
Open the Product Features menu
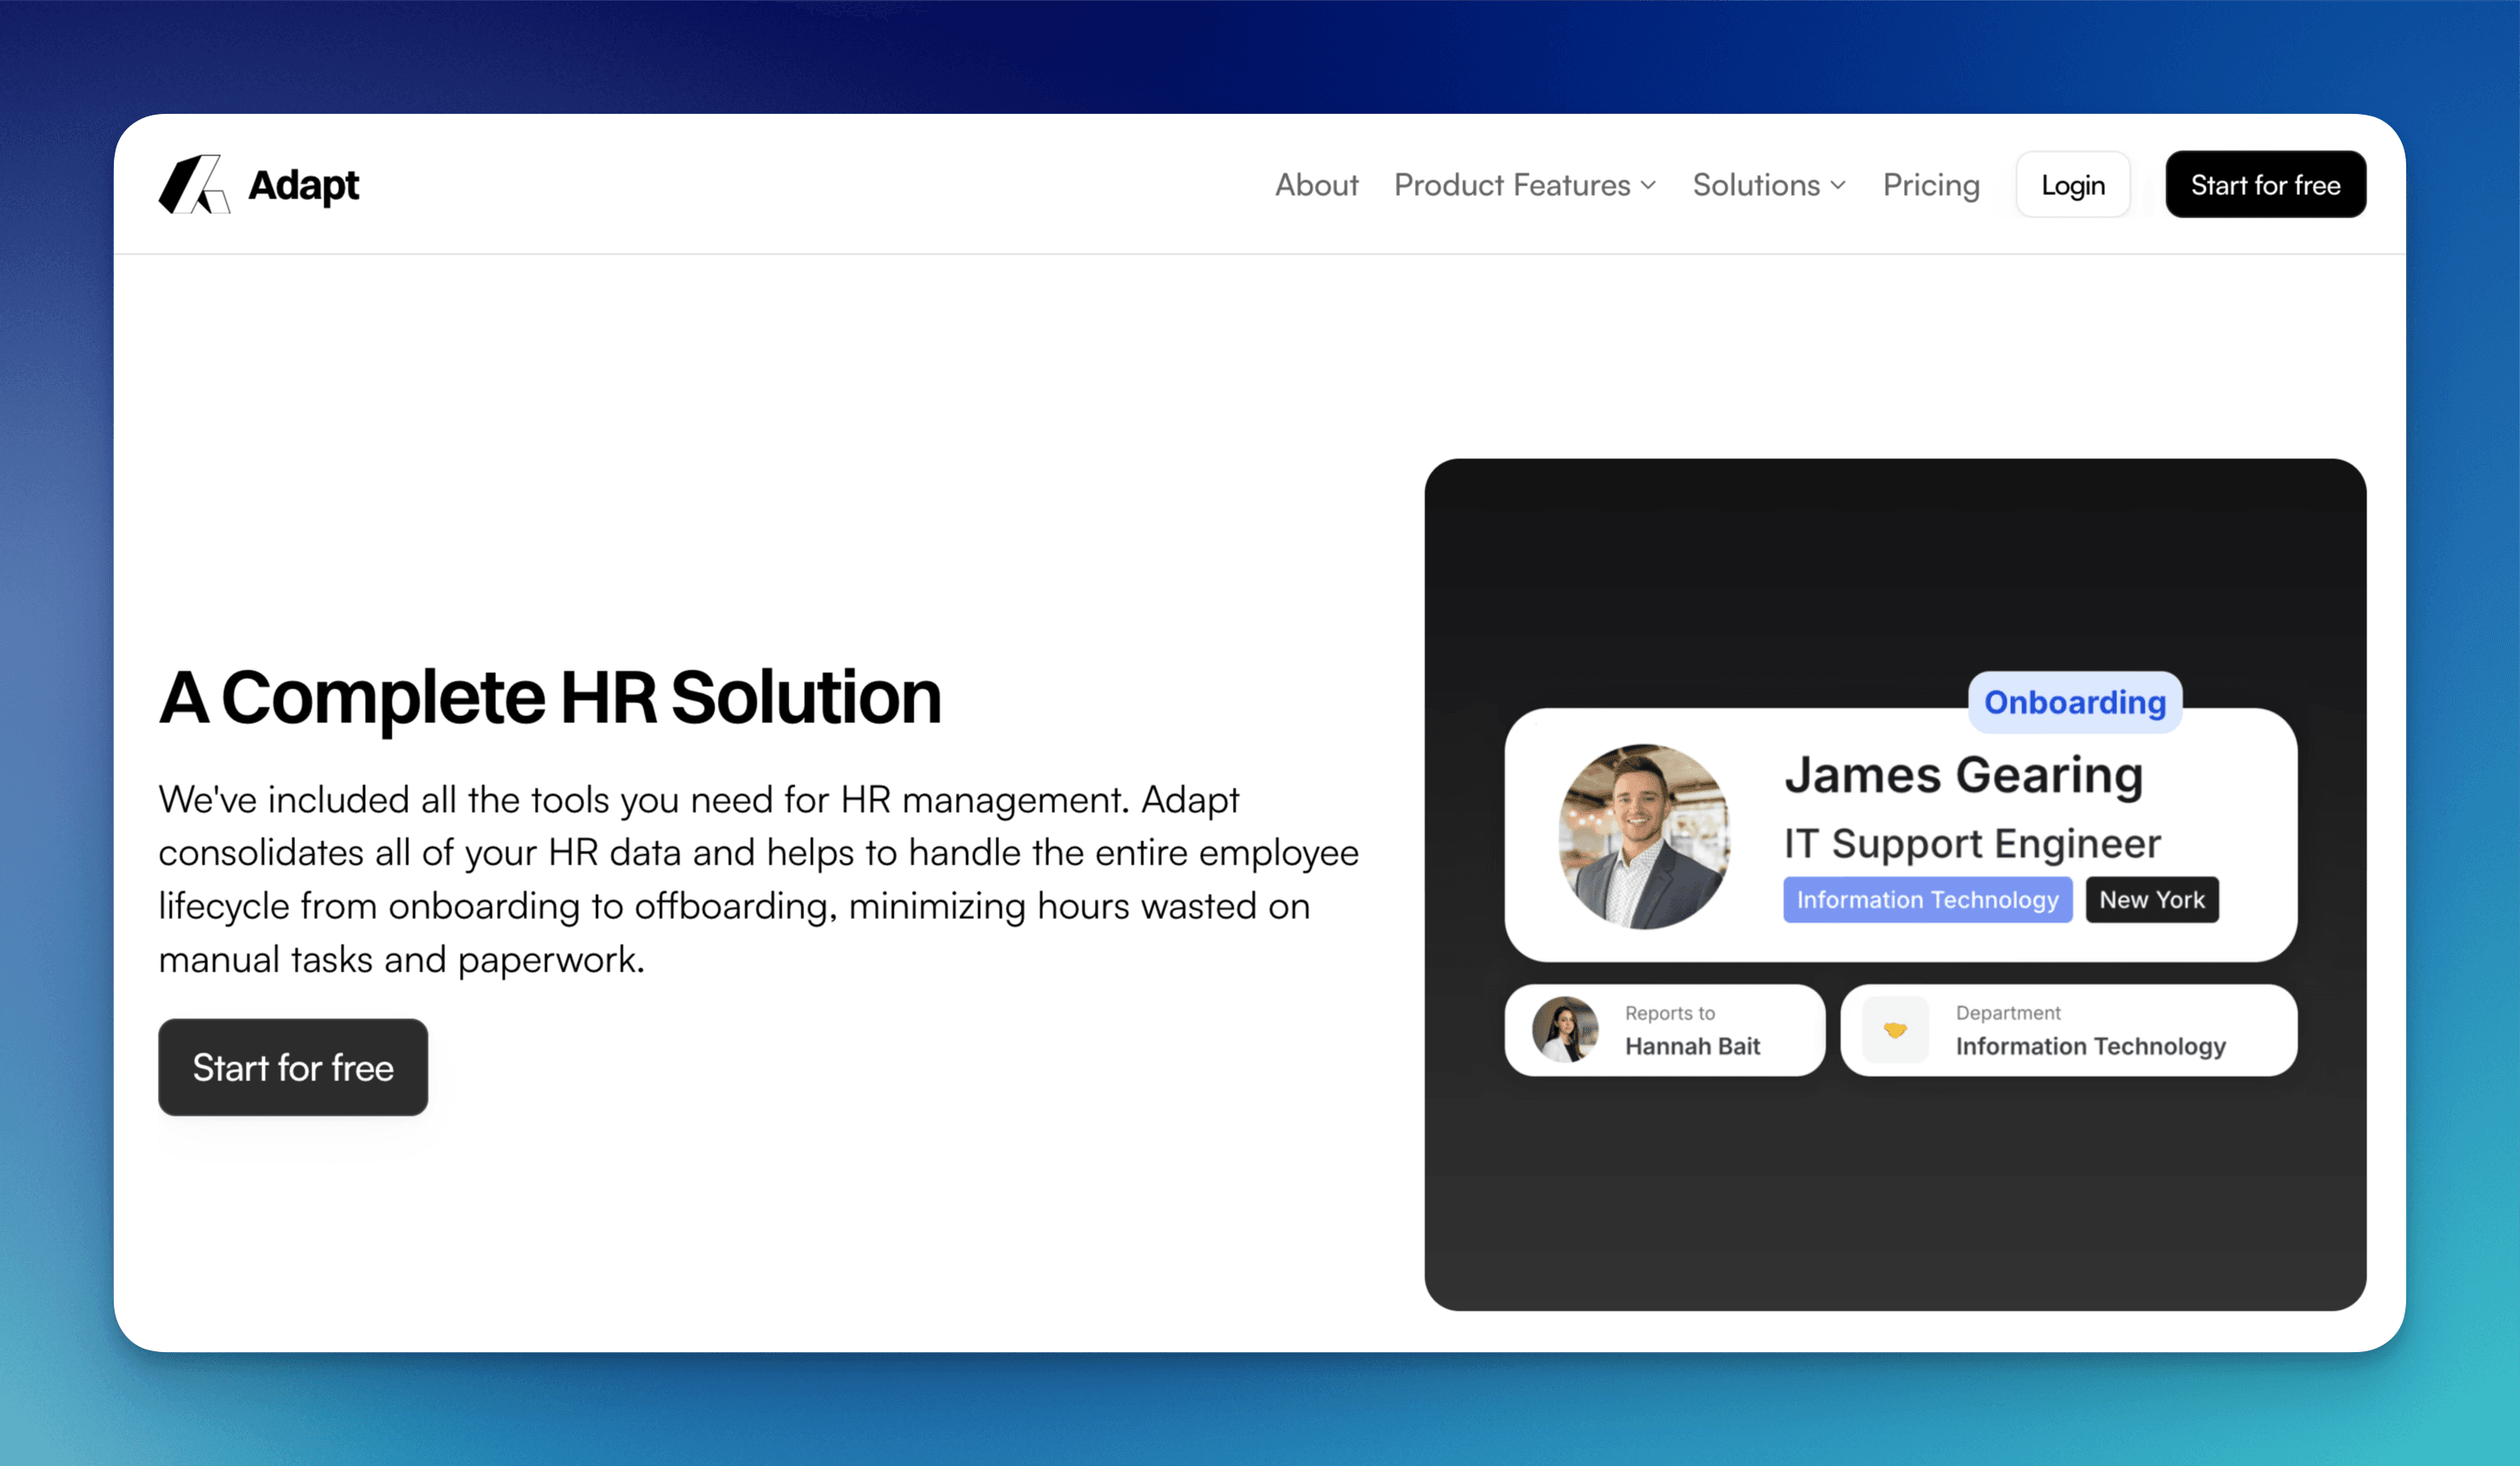[1511, 185]
